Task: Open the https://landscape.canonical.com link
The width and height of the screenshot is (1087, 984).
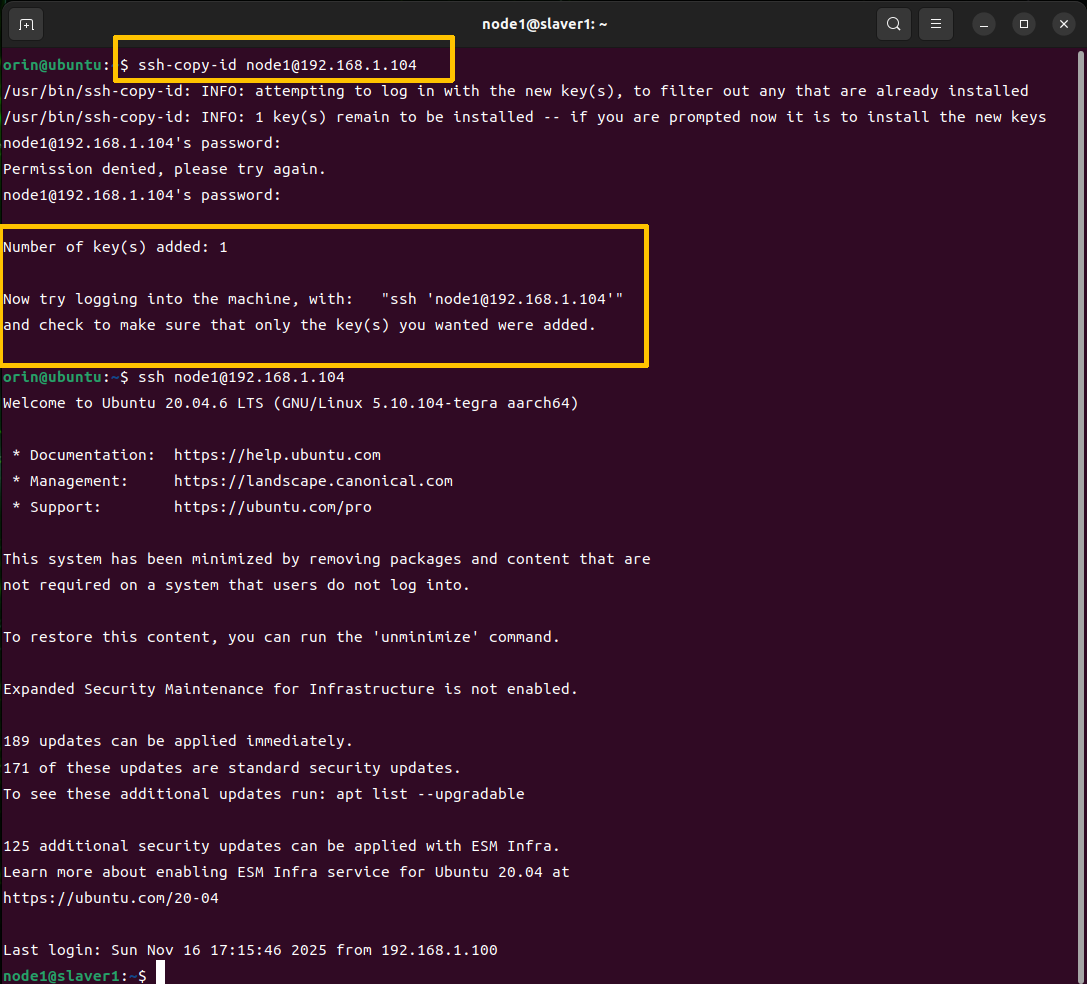Action: [313, 481]
